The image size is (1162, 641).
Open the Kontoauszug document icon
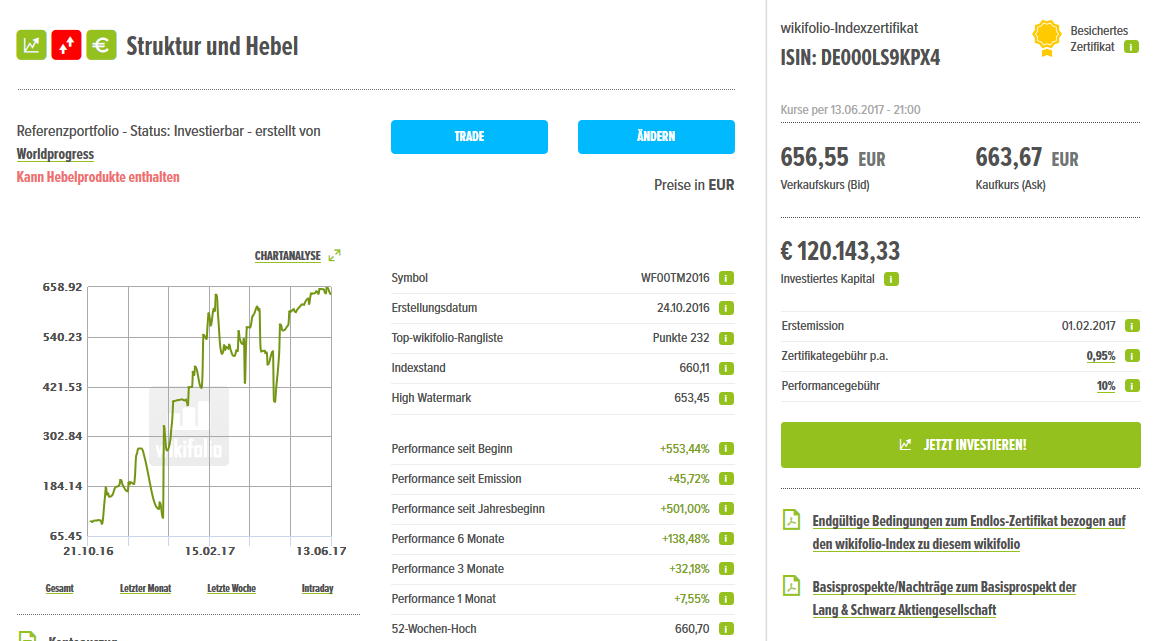[26, 636]
